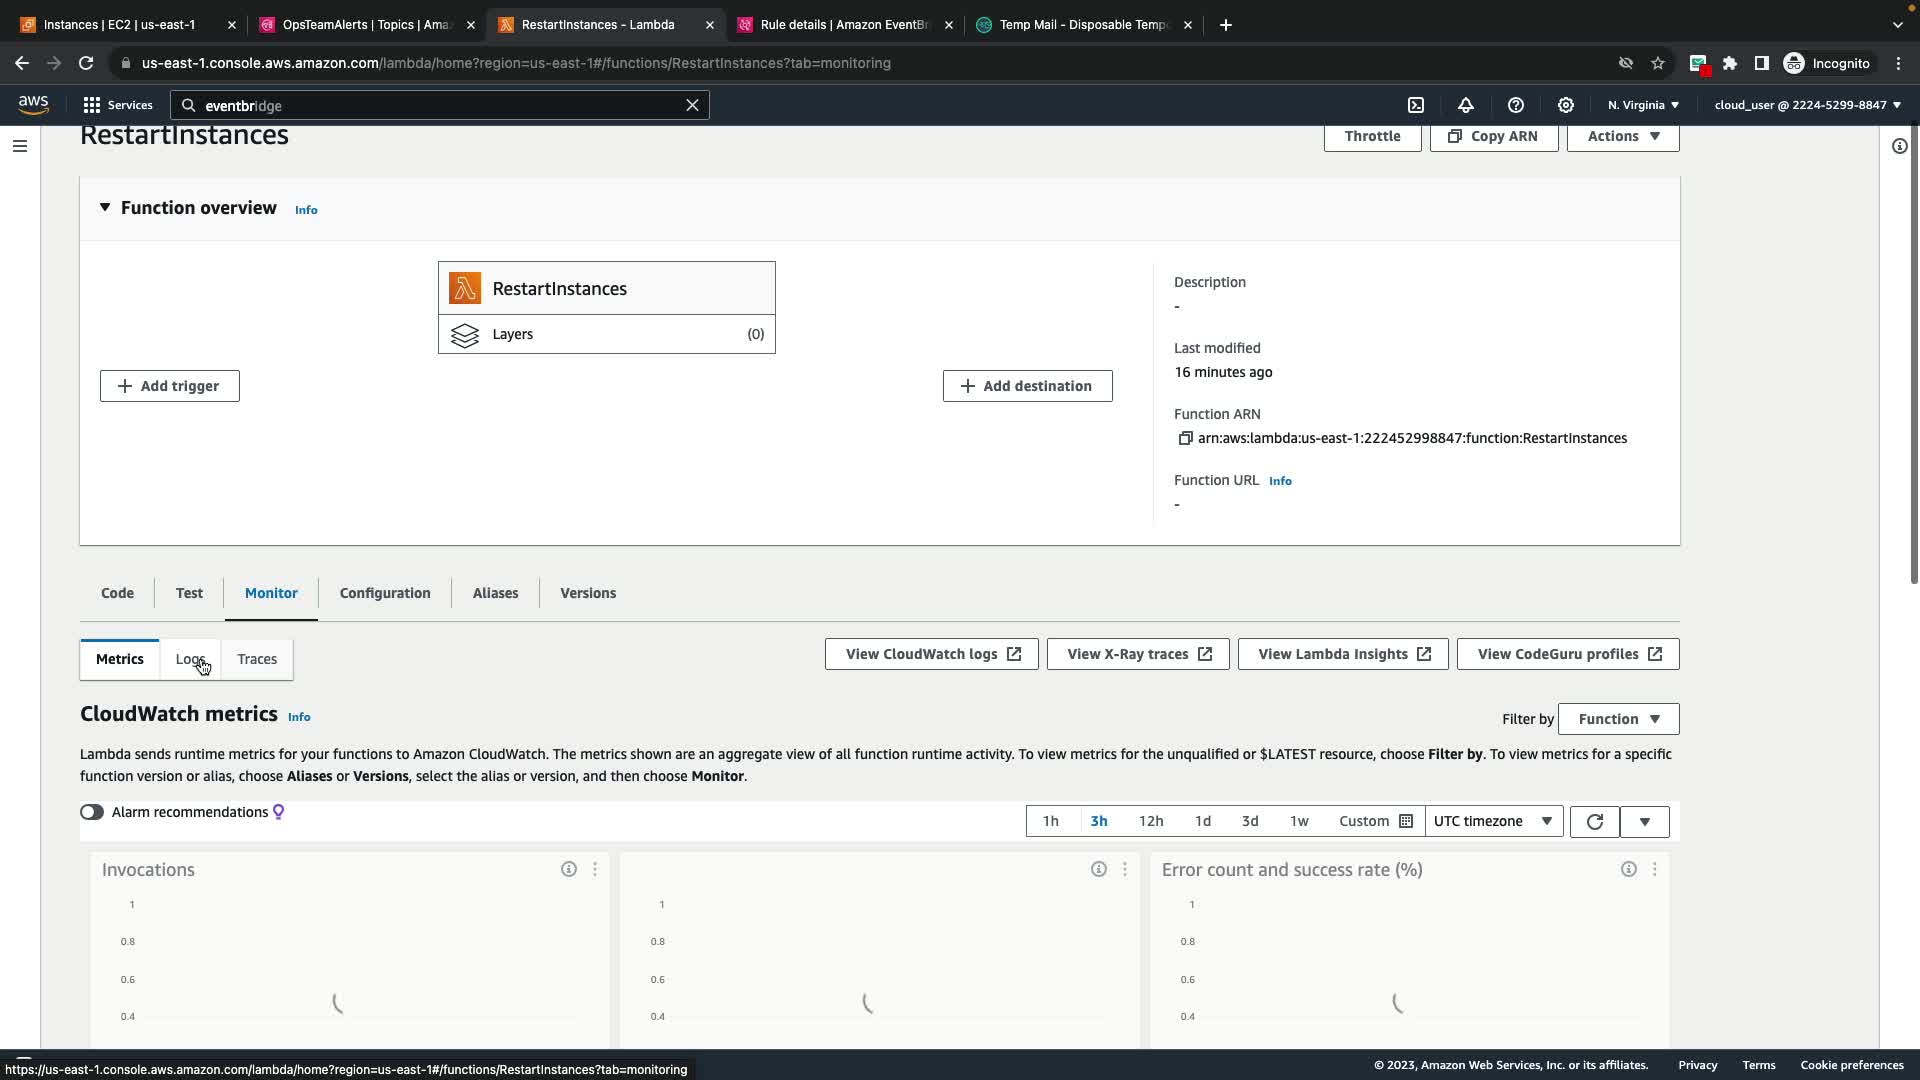Open the Filter by Function dropdown
The image size is (1920, 1080).
click(x=1618, y=719)
